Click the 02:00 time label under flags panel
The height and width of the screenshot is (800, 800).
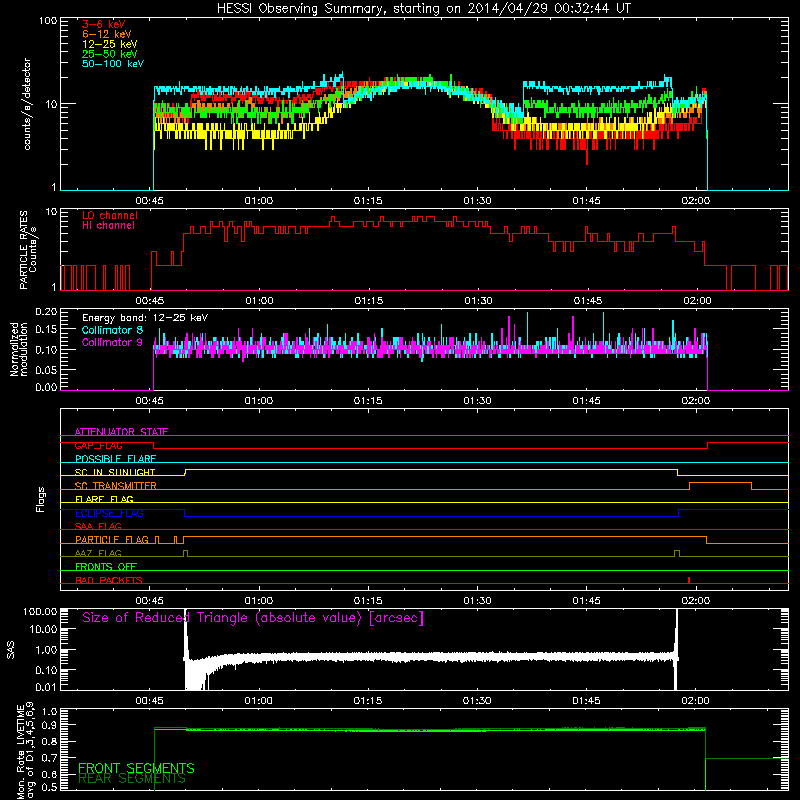click(x=696, y=601)
